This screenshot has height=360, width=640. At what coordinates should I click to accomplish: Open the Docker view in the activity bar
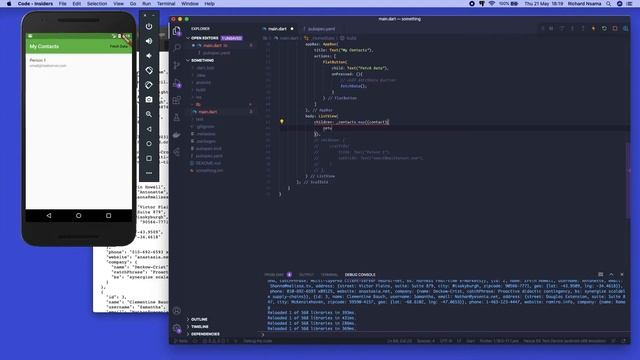(x=177, y=135)
